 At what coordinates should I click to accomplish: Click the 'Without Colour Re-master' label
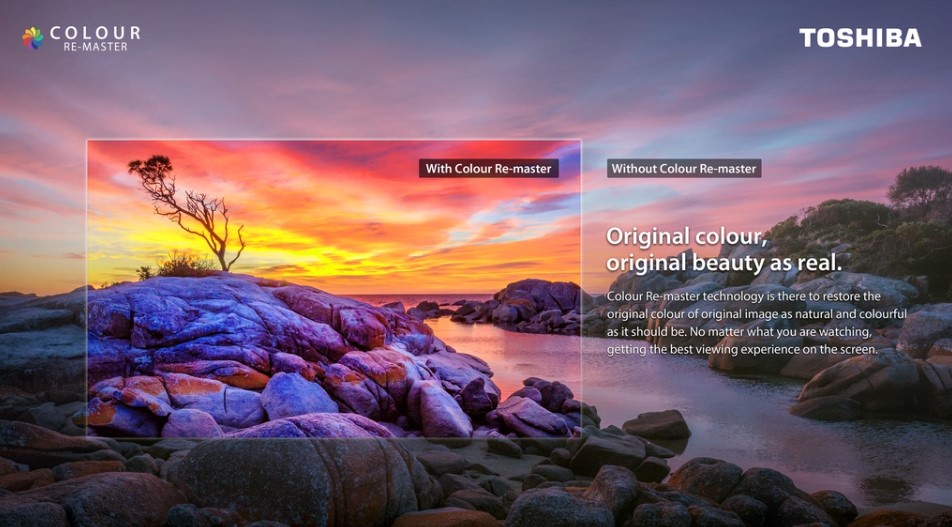[684, 168]
